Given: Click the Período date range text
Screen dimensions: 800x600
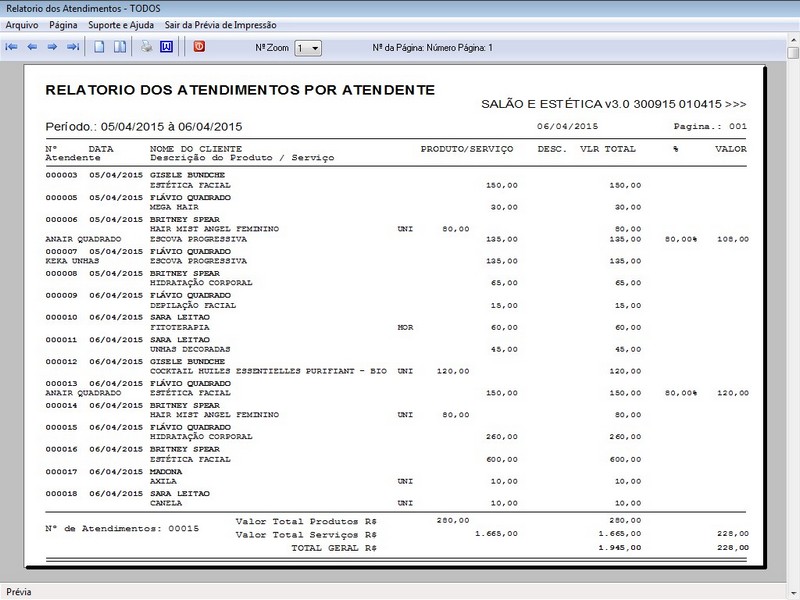Looking at the screenshot, I should point(144,127).
